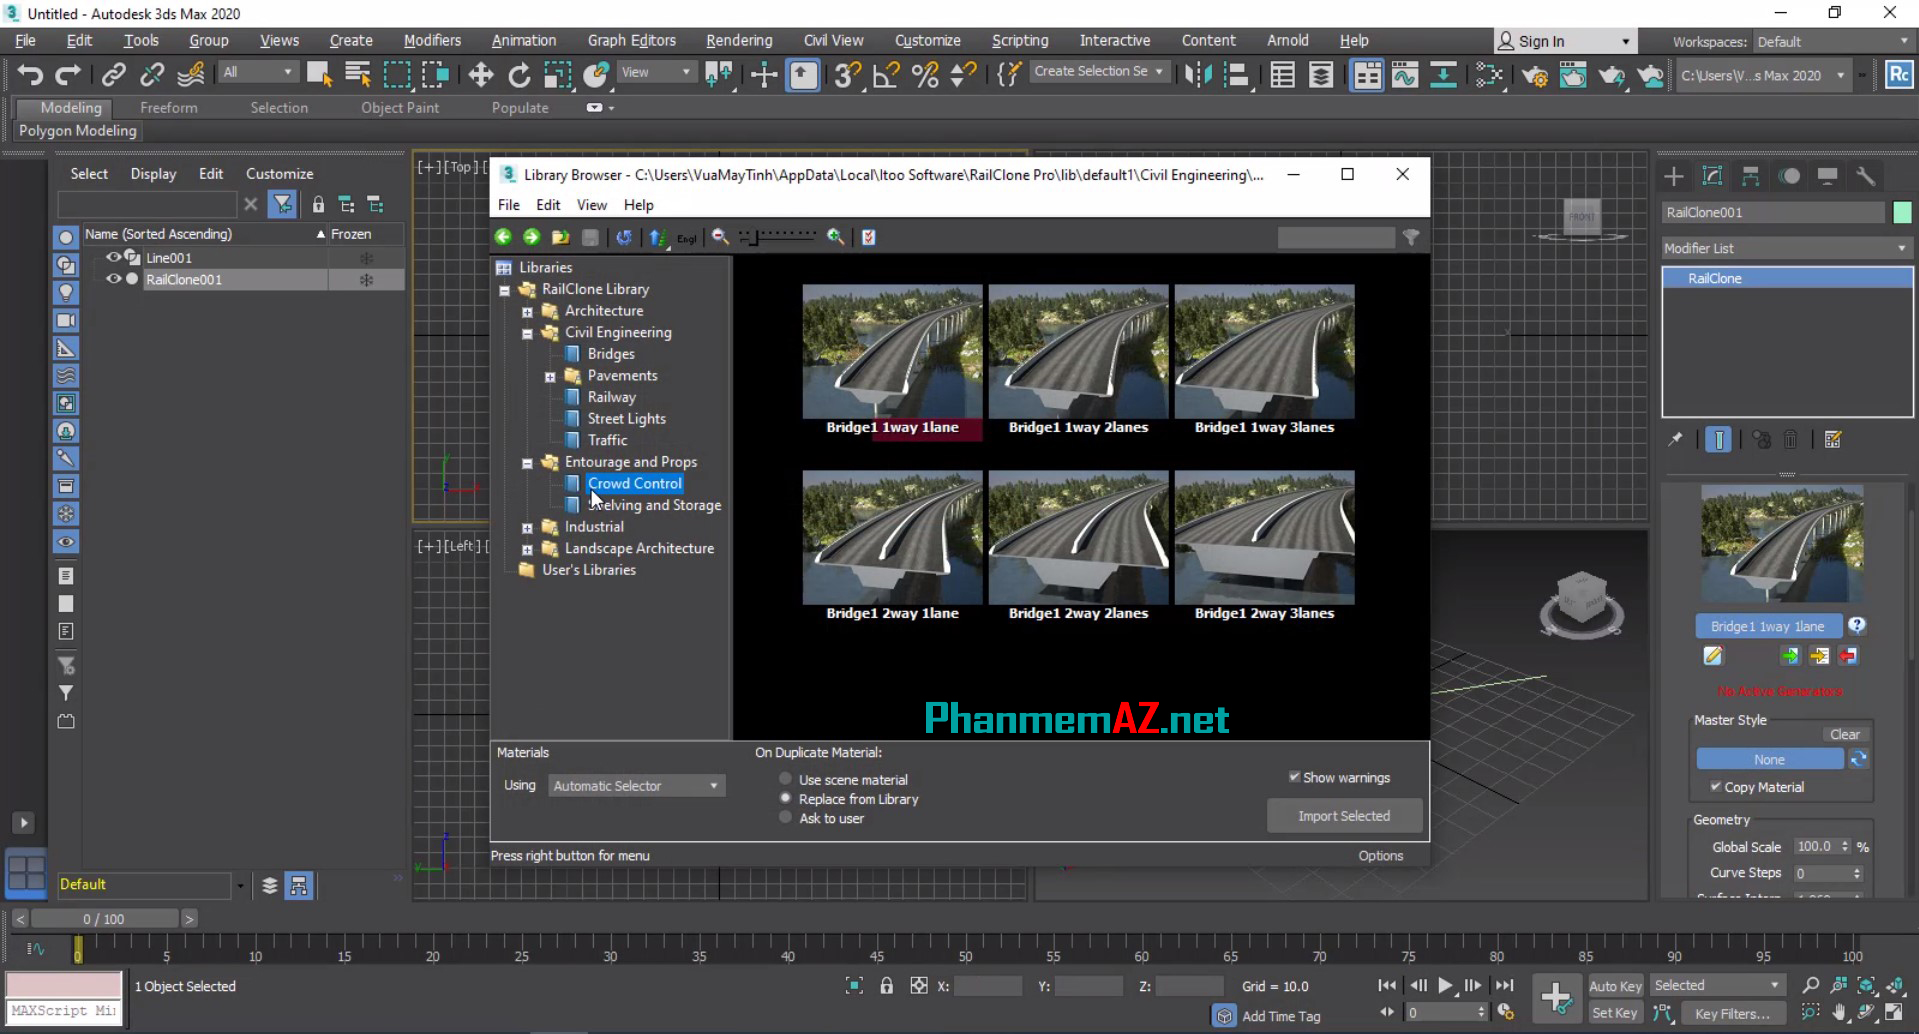Disable the Show warnings checkbox

tap(1294, 776)
